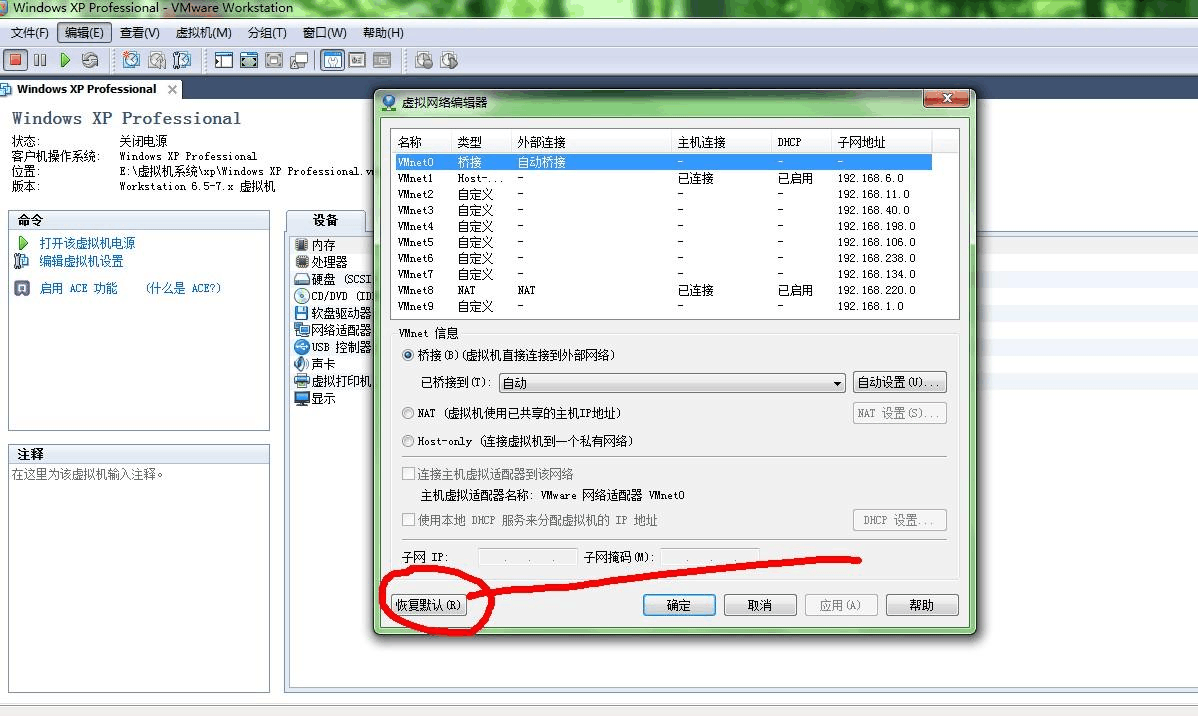Click the 取消 button
This screenshot has width=1198, height=716.
coord(759,605)
